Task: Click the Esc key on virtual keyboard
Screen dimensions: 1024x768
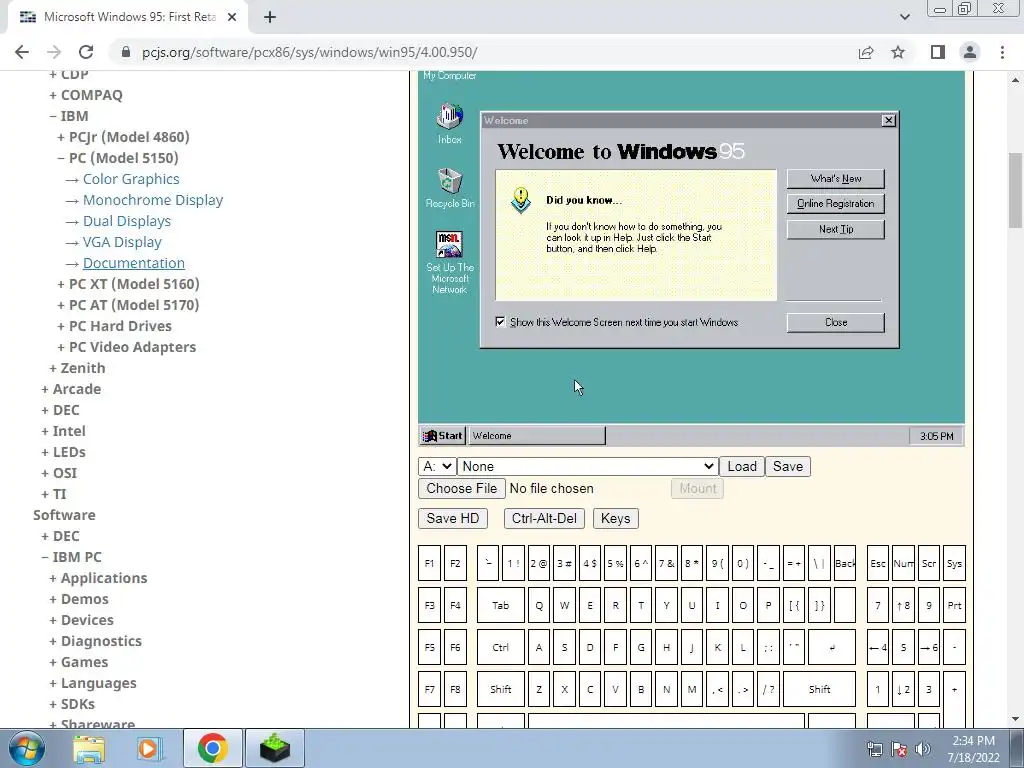Action: point(878,564)
